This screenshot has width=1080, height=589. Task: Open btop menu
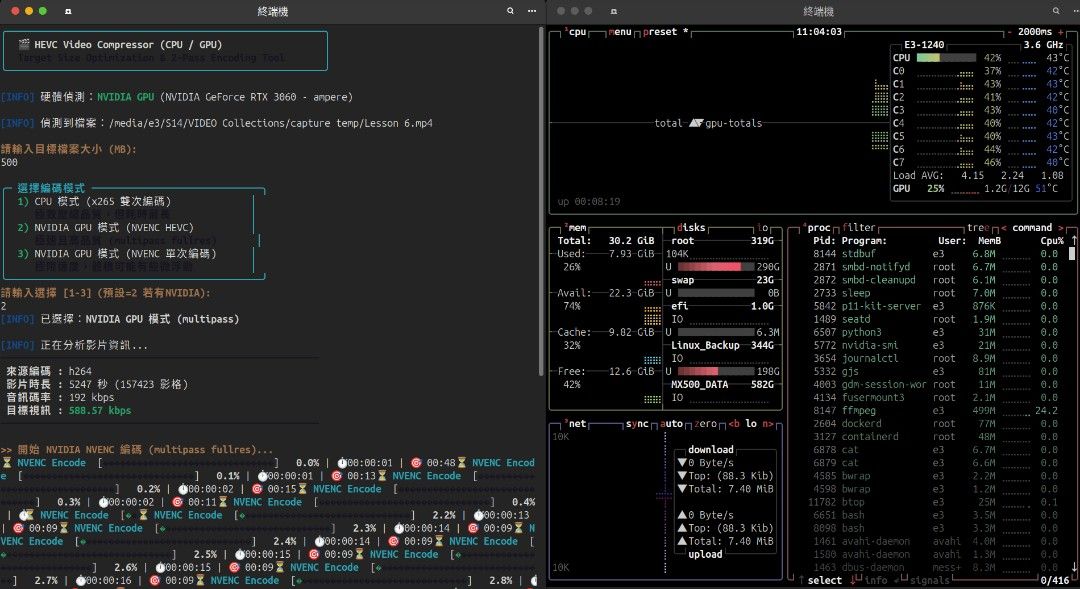[620, 32]
